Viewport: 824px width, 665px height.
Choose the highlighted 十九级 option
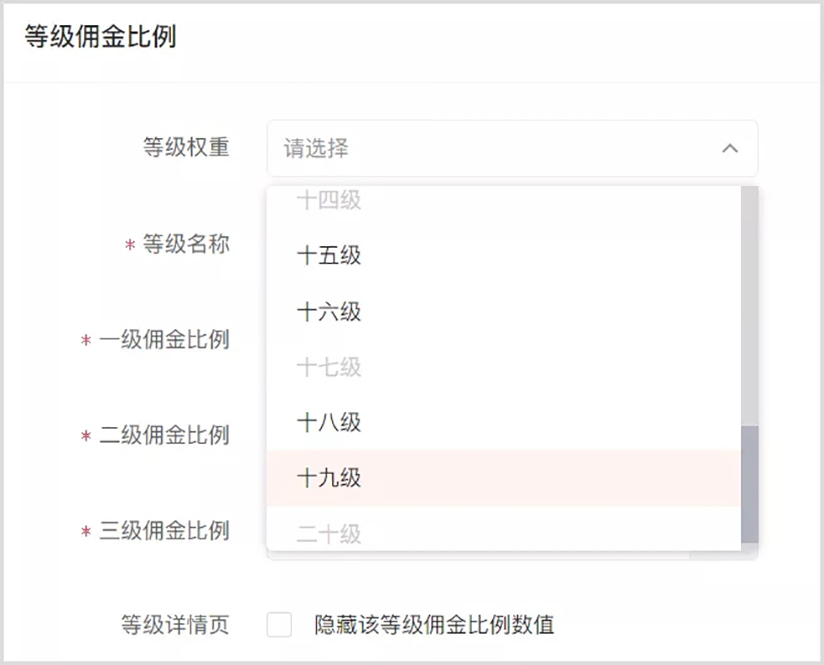point(503,478)
